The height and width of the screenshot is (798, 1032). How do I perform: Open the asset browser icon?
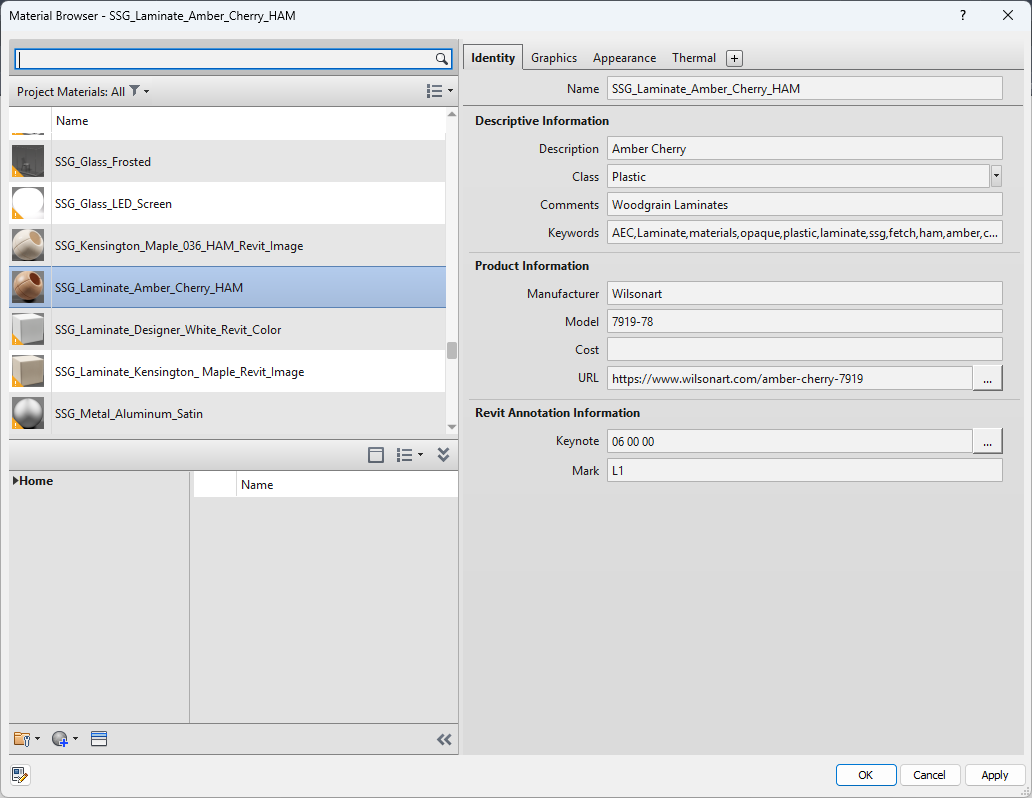click(98, 739)
